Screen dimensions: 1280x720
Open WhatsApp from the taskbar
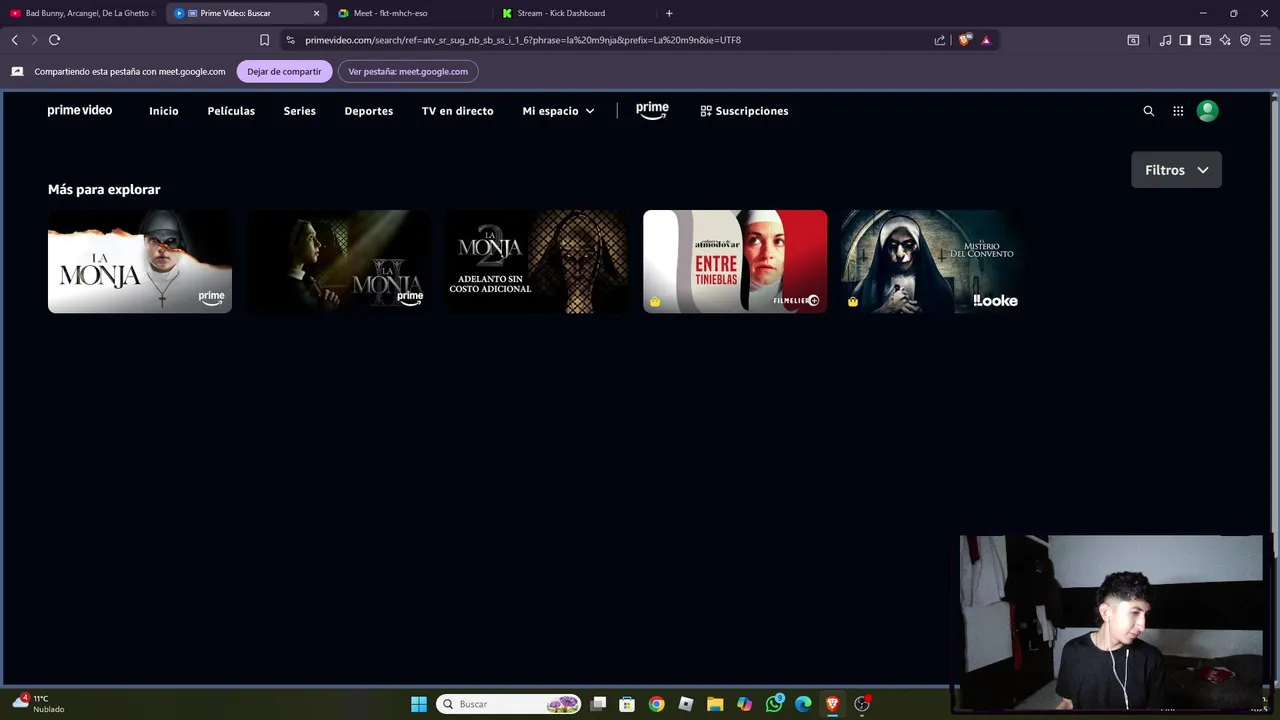tap(774, 704)
